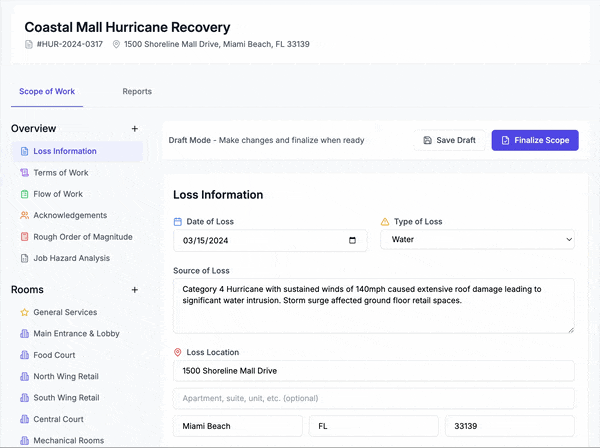Click the Source of Loss text area
Image resolution: width=600 pixels, height=448 pixels.
(x=373, y=305)
